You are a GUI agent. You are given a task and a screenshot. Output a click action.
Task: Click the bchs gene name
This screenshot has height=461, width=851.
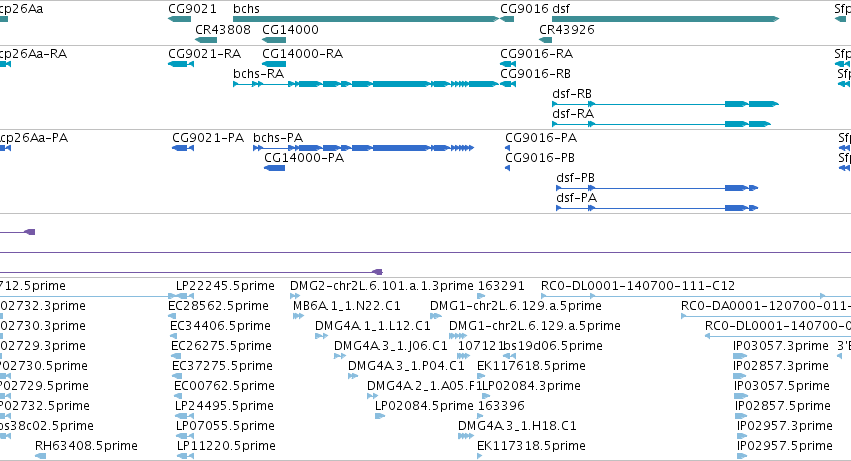(246, 9)
